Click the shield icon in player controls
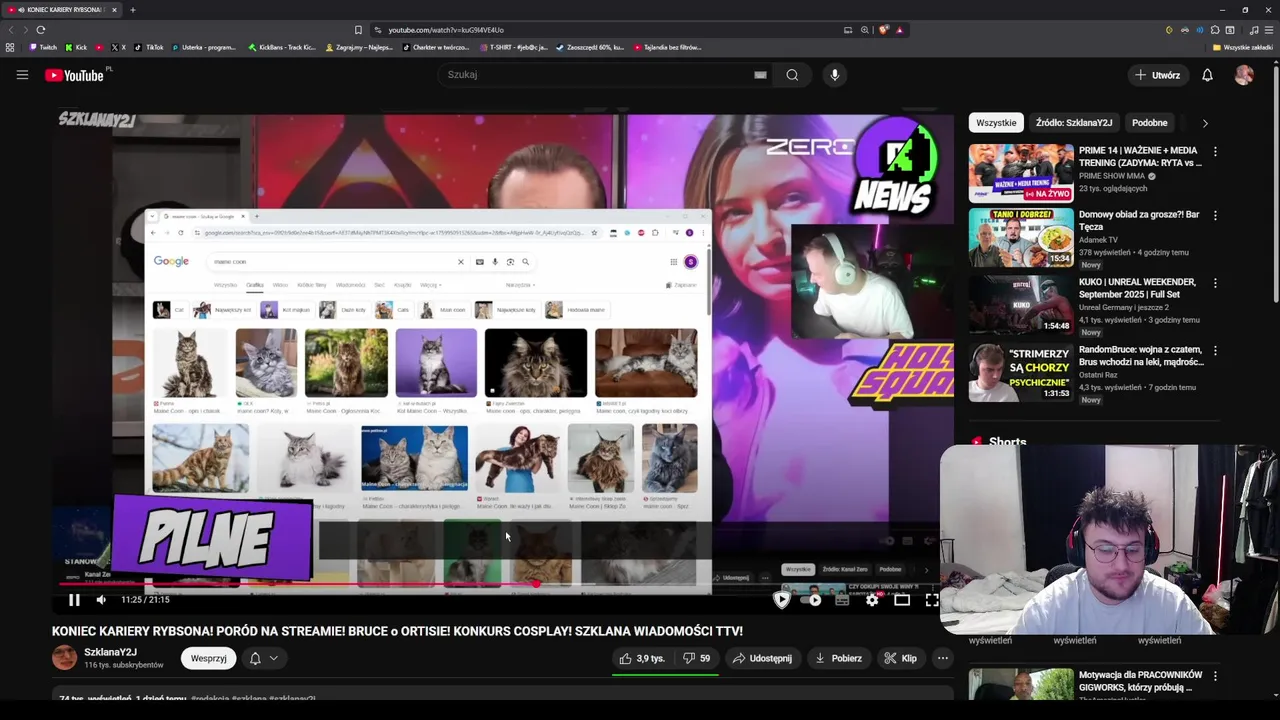This screenshot has width=1280, height=720. [782, 600]
